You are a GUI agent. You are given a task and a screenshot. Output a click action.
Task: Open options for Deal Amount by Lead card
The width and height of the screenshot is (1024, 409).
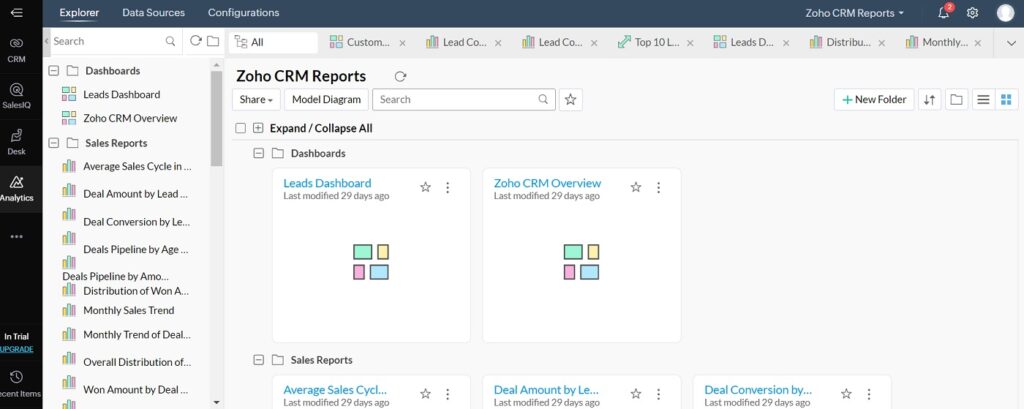658,394
